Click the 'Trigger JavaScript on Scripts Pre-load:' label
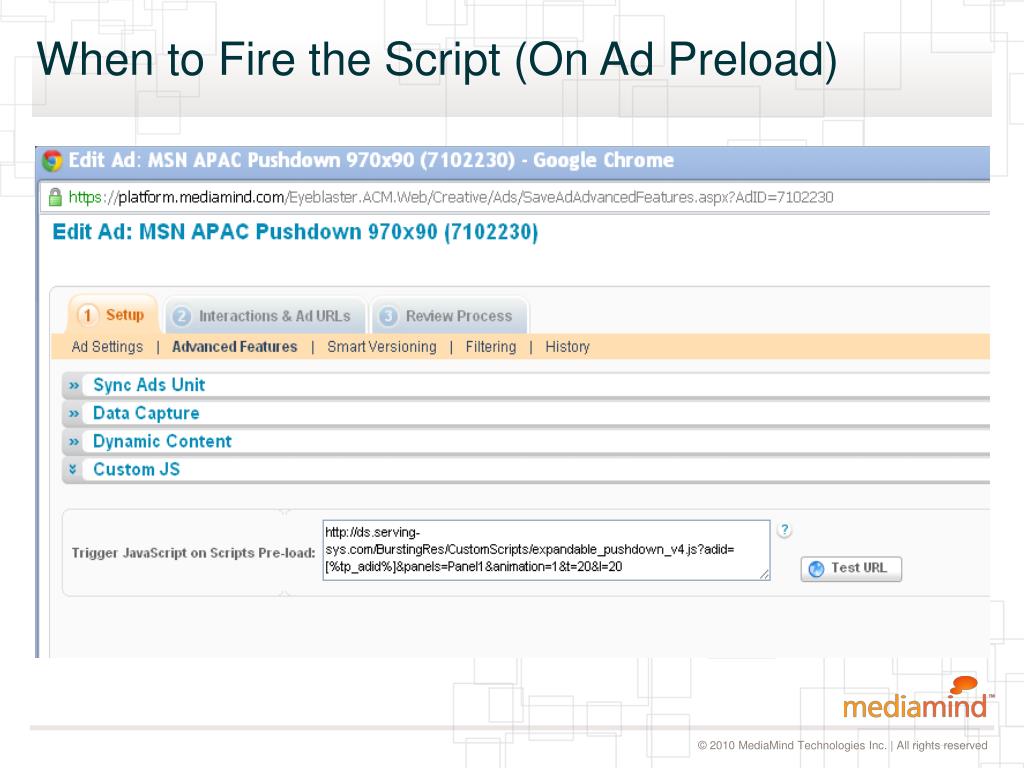This screenshot has width=1024, height=768. [193, 553]
